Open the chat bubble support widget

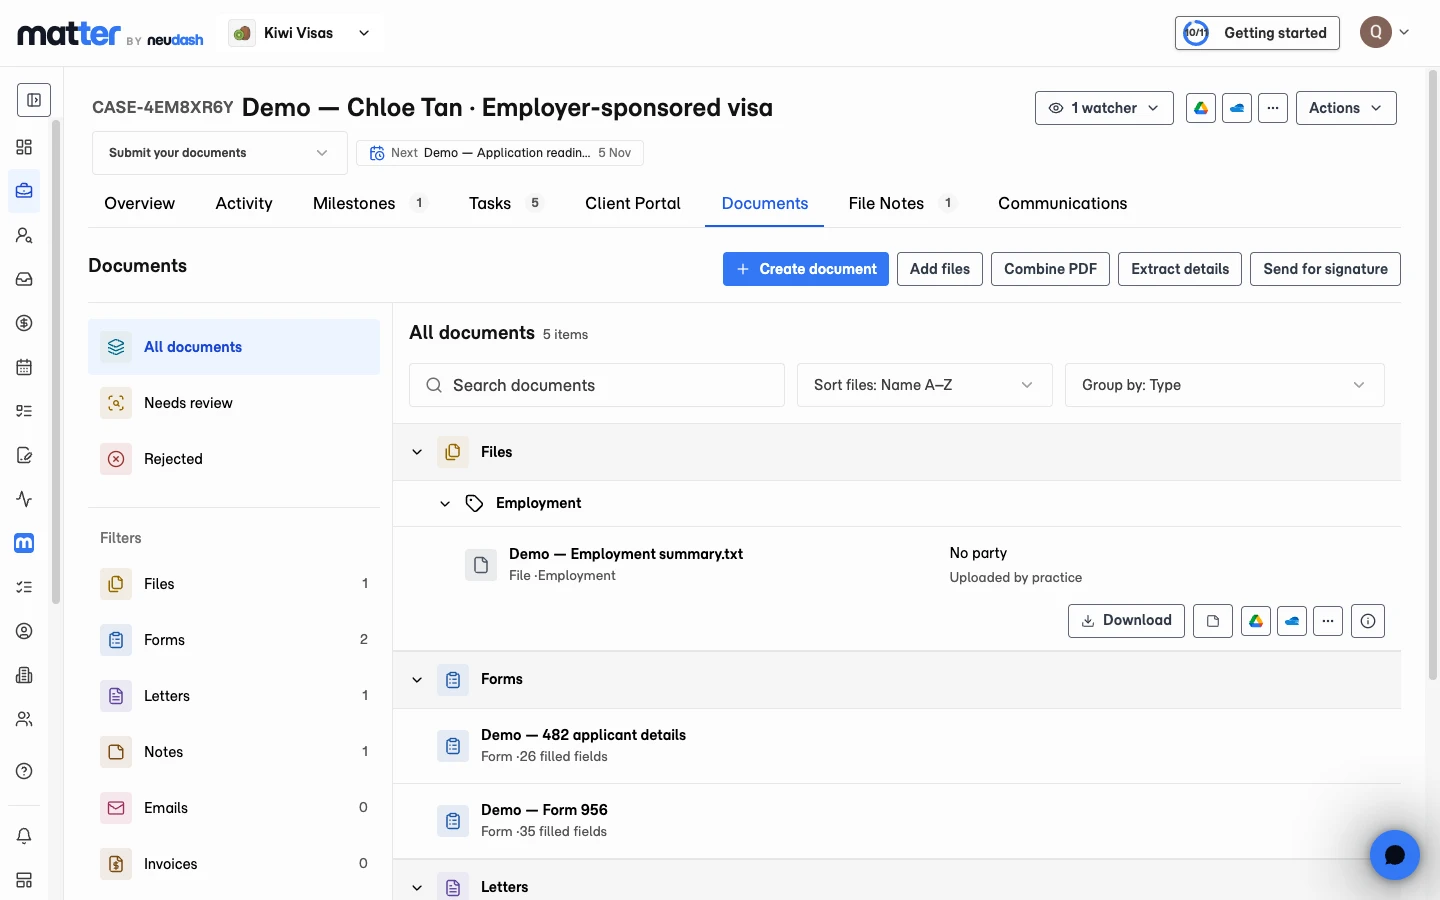coord(1395,855)
